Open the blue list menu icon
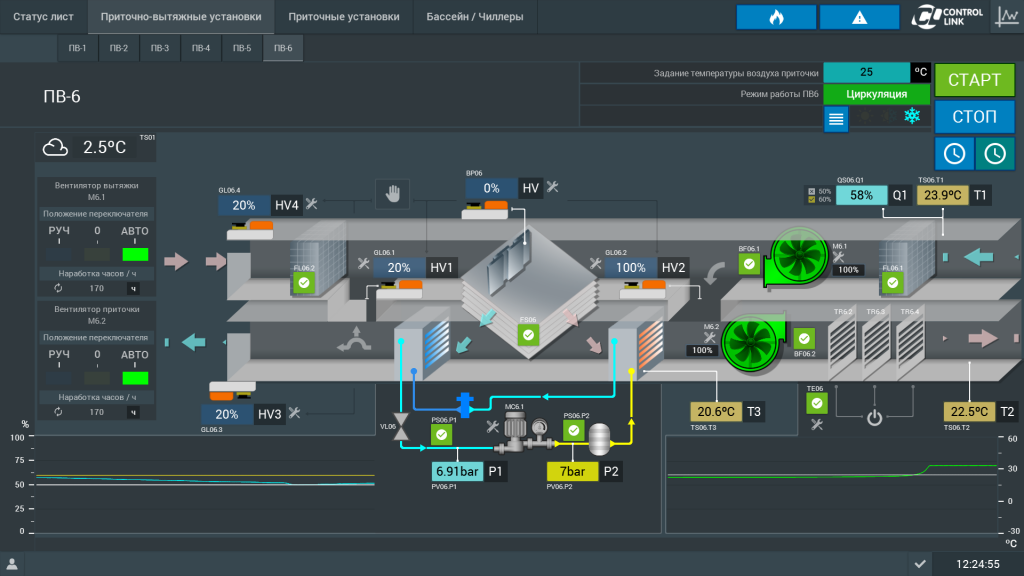Image resolution: width=1024 pixels, height=576 pixels. coord(836,119)
